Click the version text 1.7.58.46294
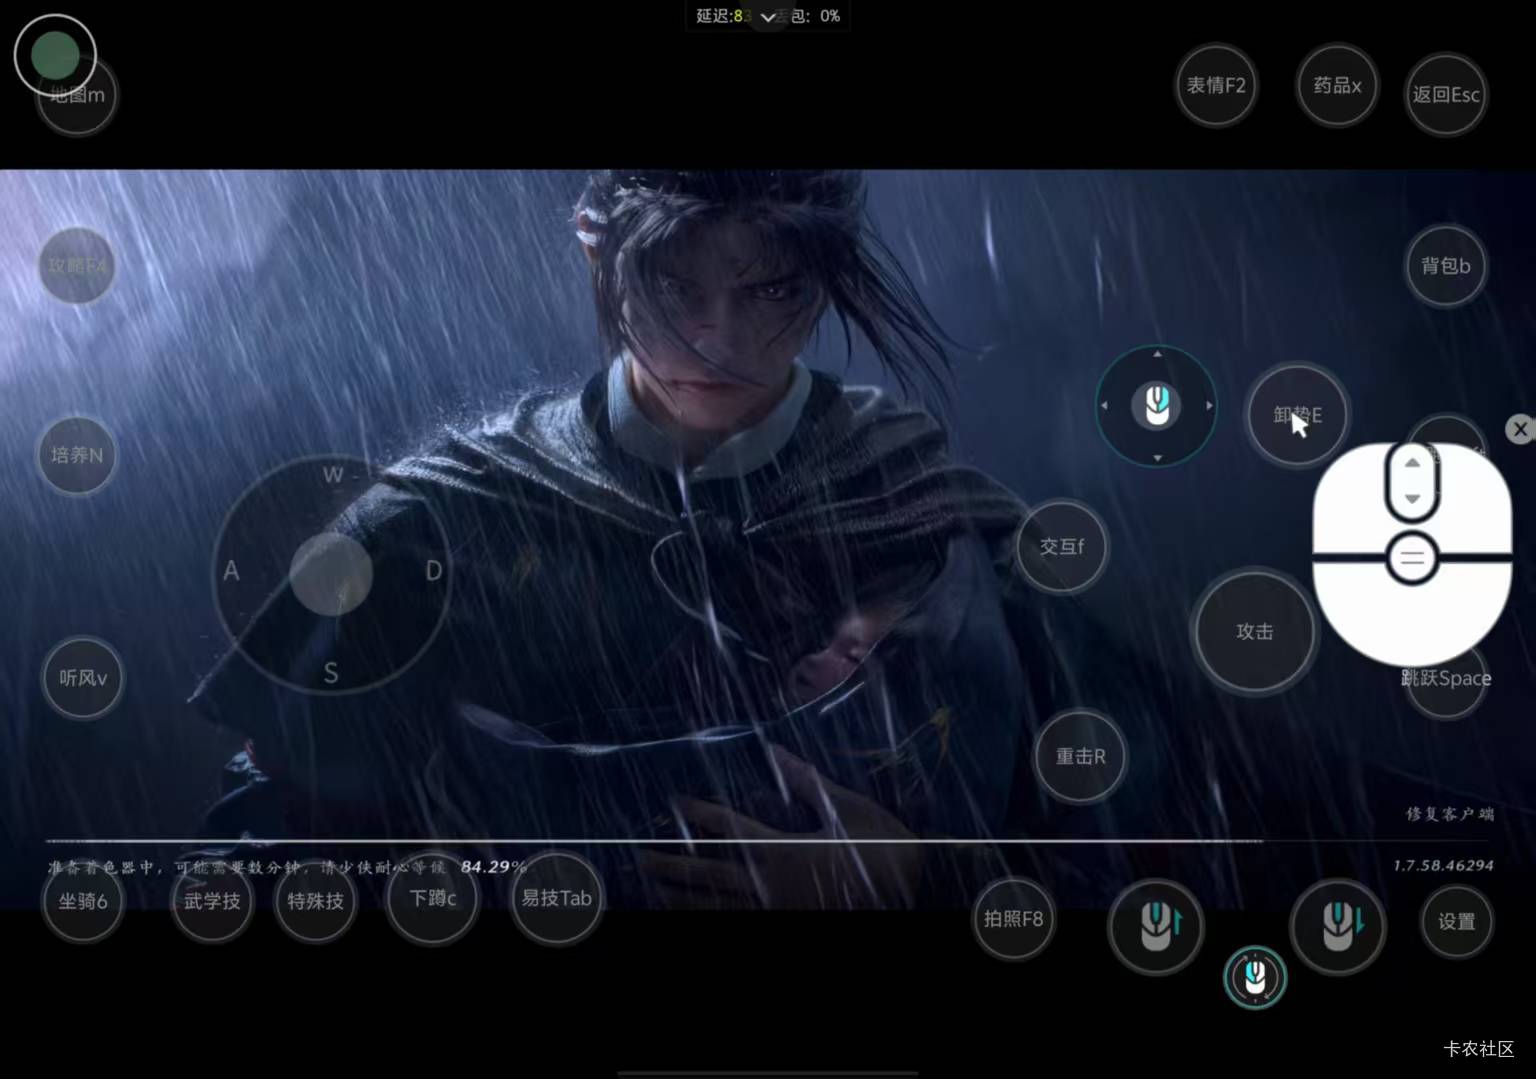 [x=1443, y=866]
